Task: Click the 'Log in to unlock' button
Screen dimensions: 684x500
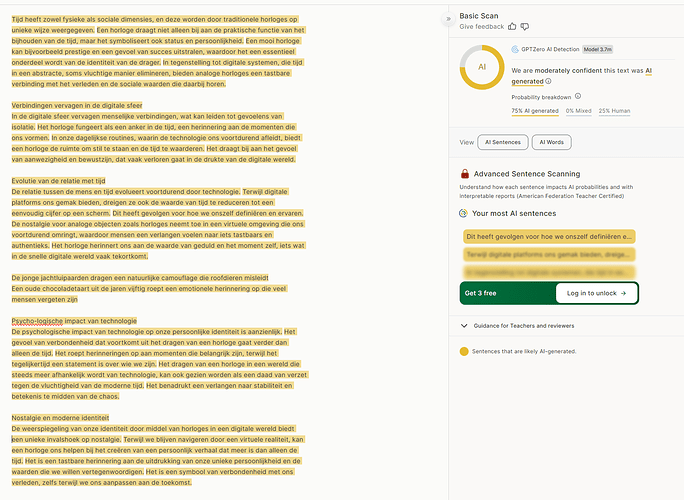Action: click(x=596, y=293)
